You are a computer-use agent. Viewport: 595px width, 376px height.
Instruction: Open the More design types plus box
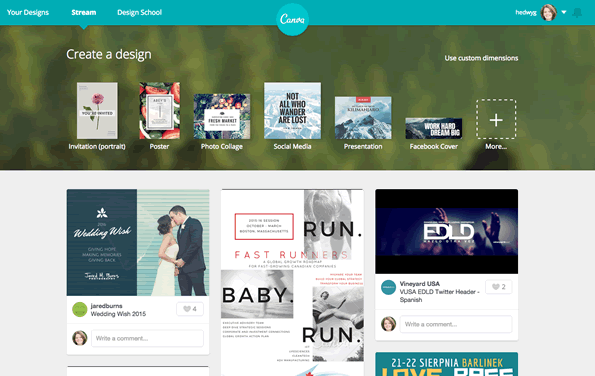coord(496,119)
